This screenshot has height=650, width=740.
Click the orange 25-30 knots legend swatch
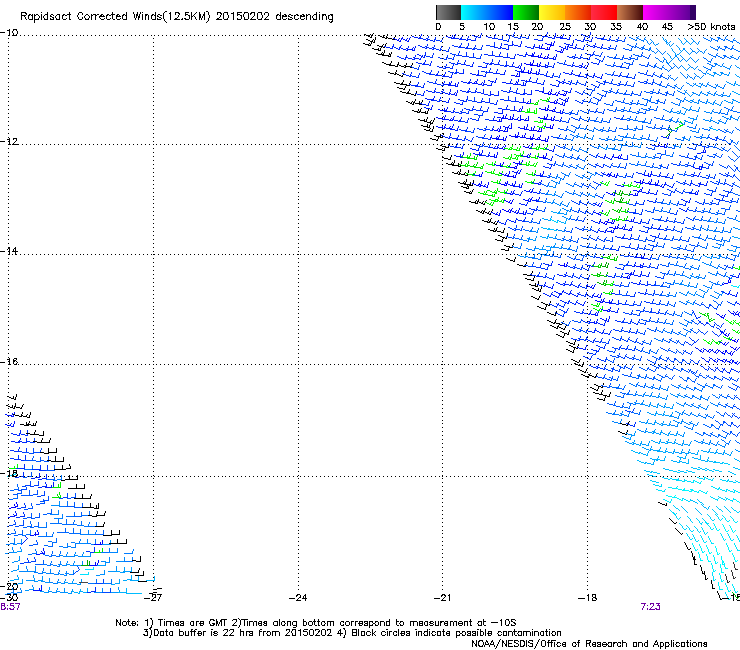click(578, 12)
